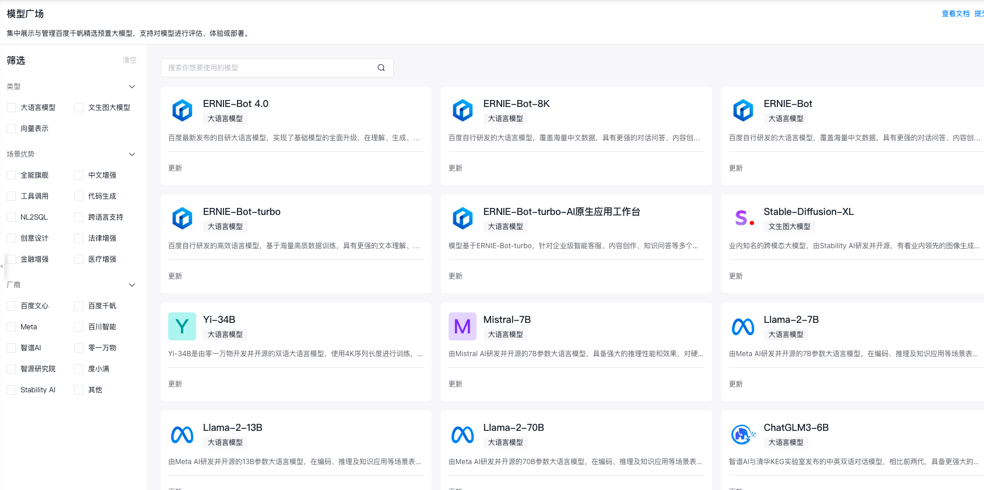Check the 医疗增强 filter

79,258
